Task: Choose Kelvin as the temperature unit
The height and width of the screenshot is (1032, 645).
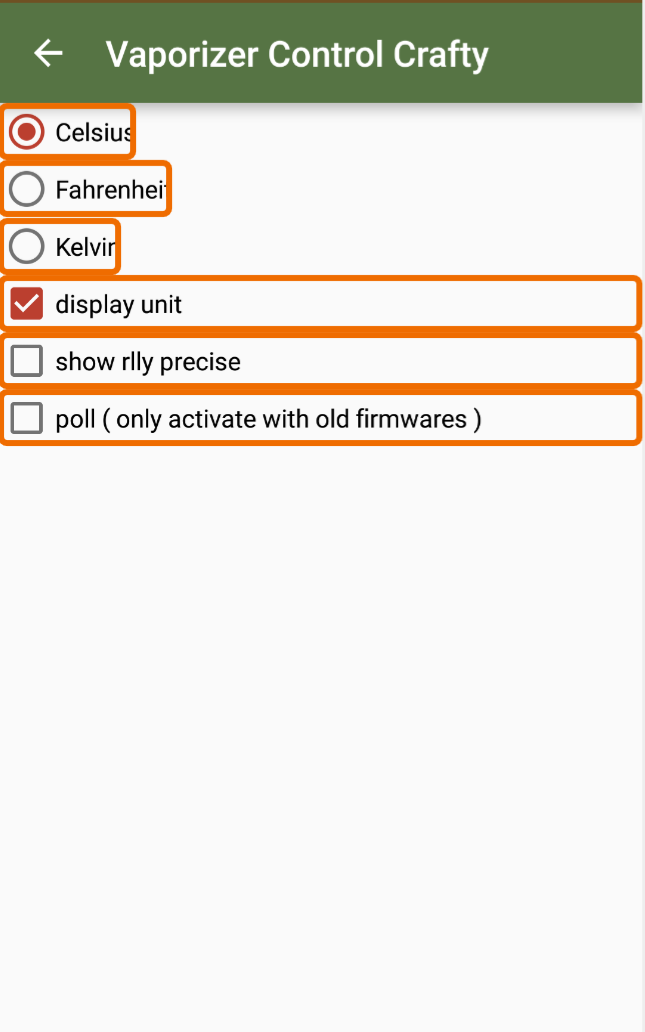Action: 26,246
